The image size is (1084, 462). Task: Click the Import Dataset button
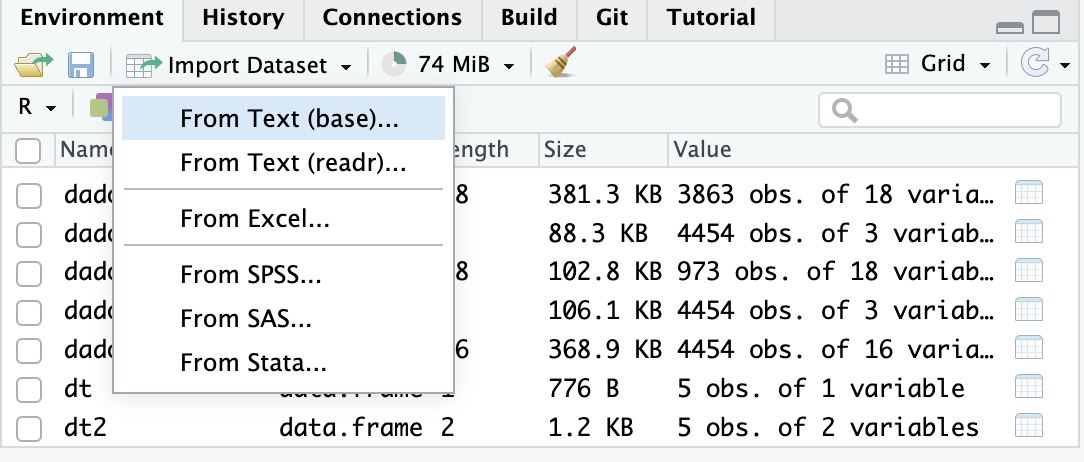pyautogui.click(x=239, y=66)
